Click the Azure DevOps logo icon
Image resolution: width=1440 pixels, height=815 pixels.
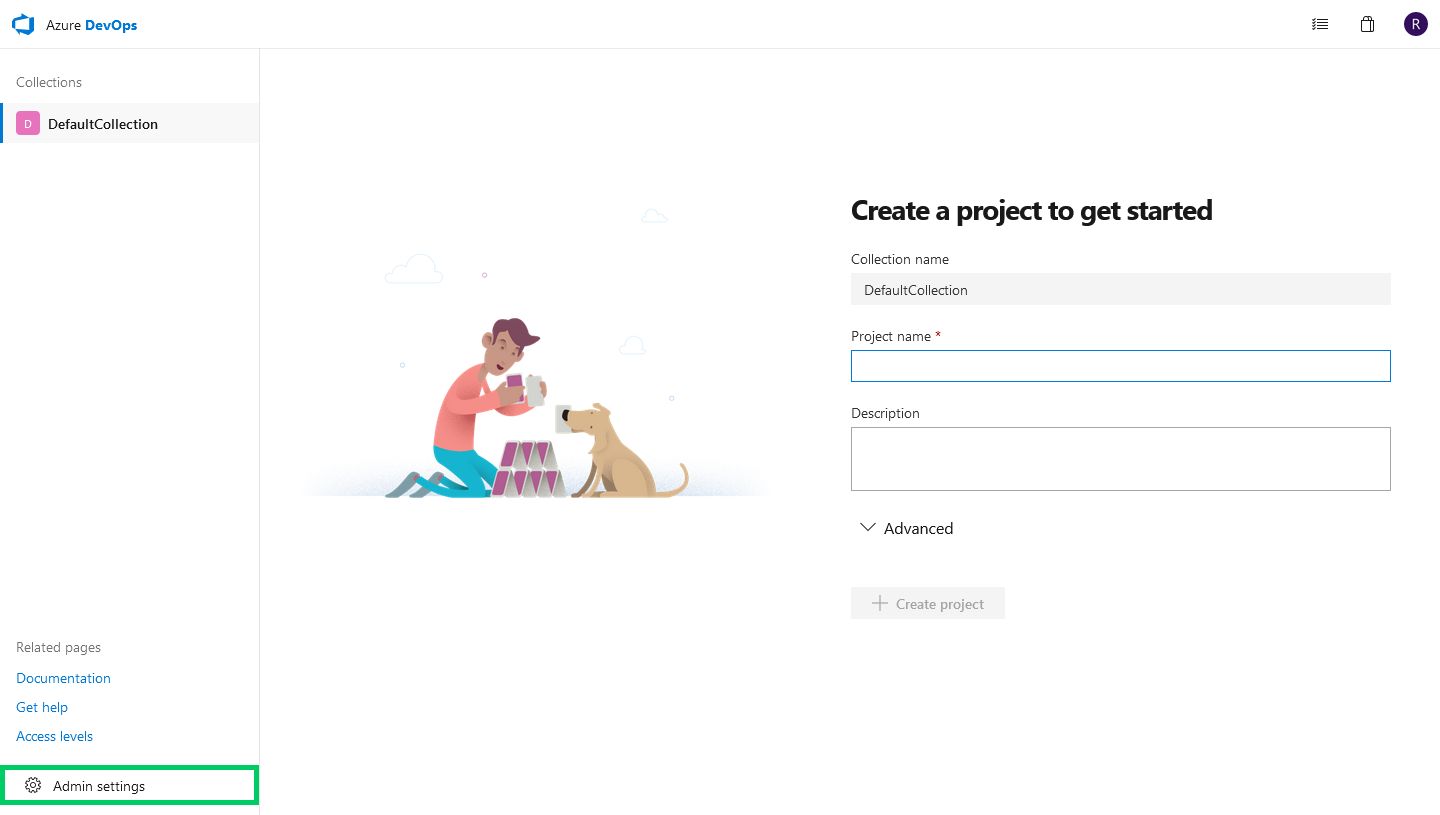[x=23, y=25]
